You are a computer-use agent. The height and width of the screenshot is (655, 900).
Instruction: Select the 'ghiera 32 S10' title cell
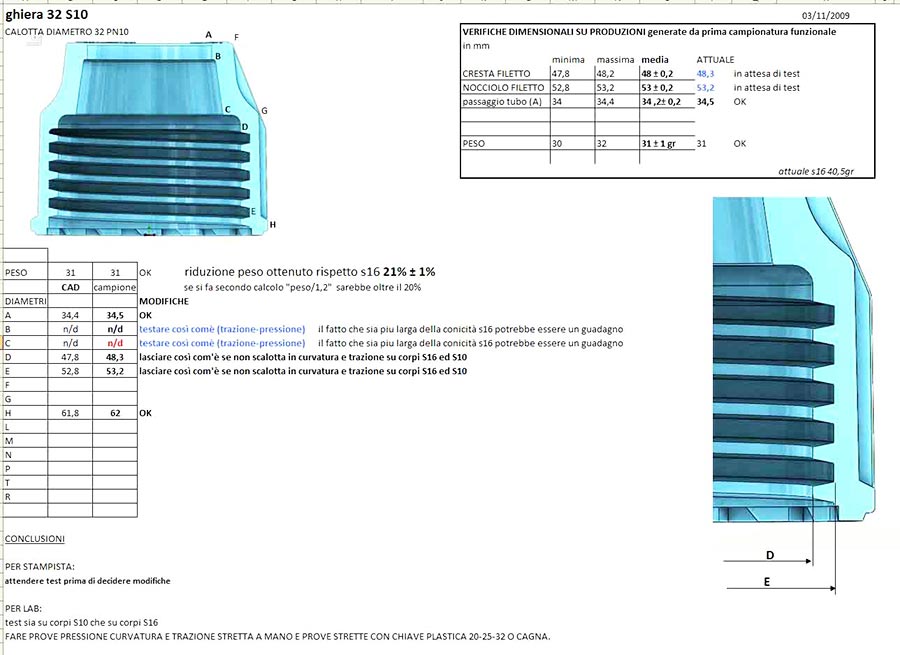[x=46, y=14]
